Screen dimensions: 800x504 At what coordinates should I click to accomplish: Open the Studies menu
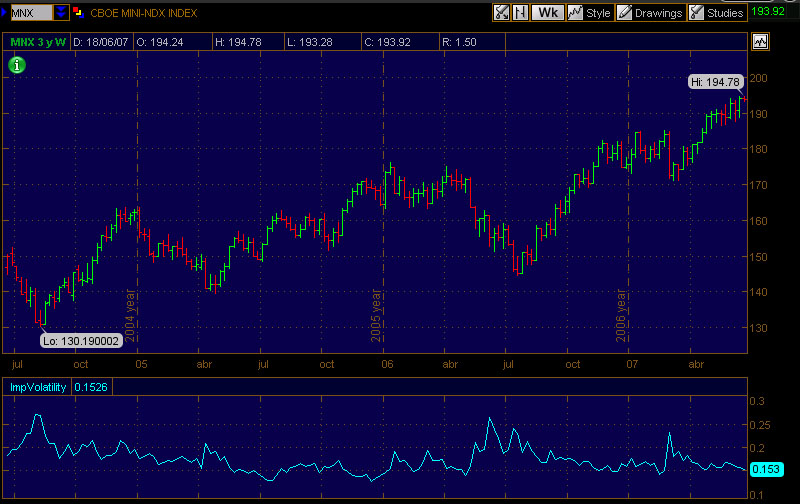pos(716,13)
